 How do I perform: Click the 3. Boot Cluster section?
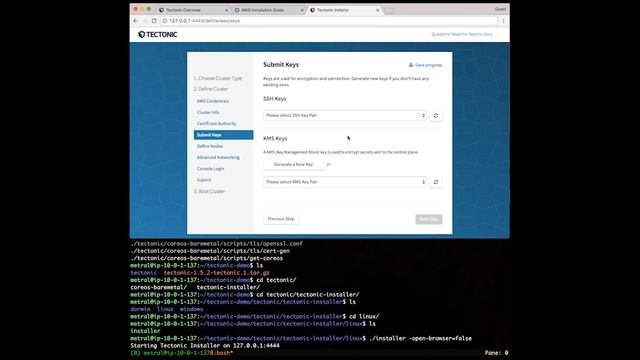pyautogui.click(x=209, y=191)
